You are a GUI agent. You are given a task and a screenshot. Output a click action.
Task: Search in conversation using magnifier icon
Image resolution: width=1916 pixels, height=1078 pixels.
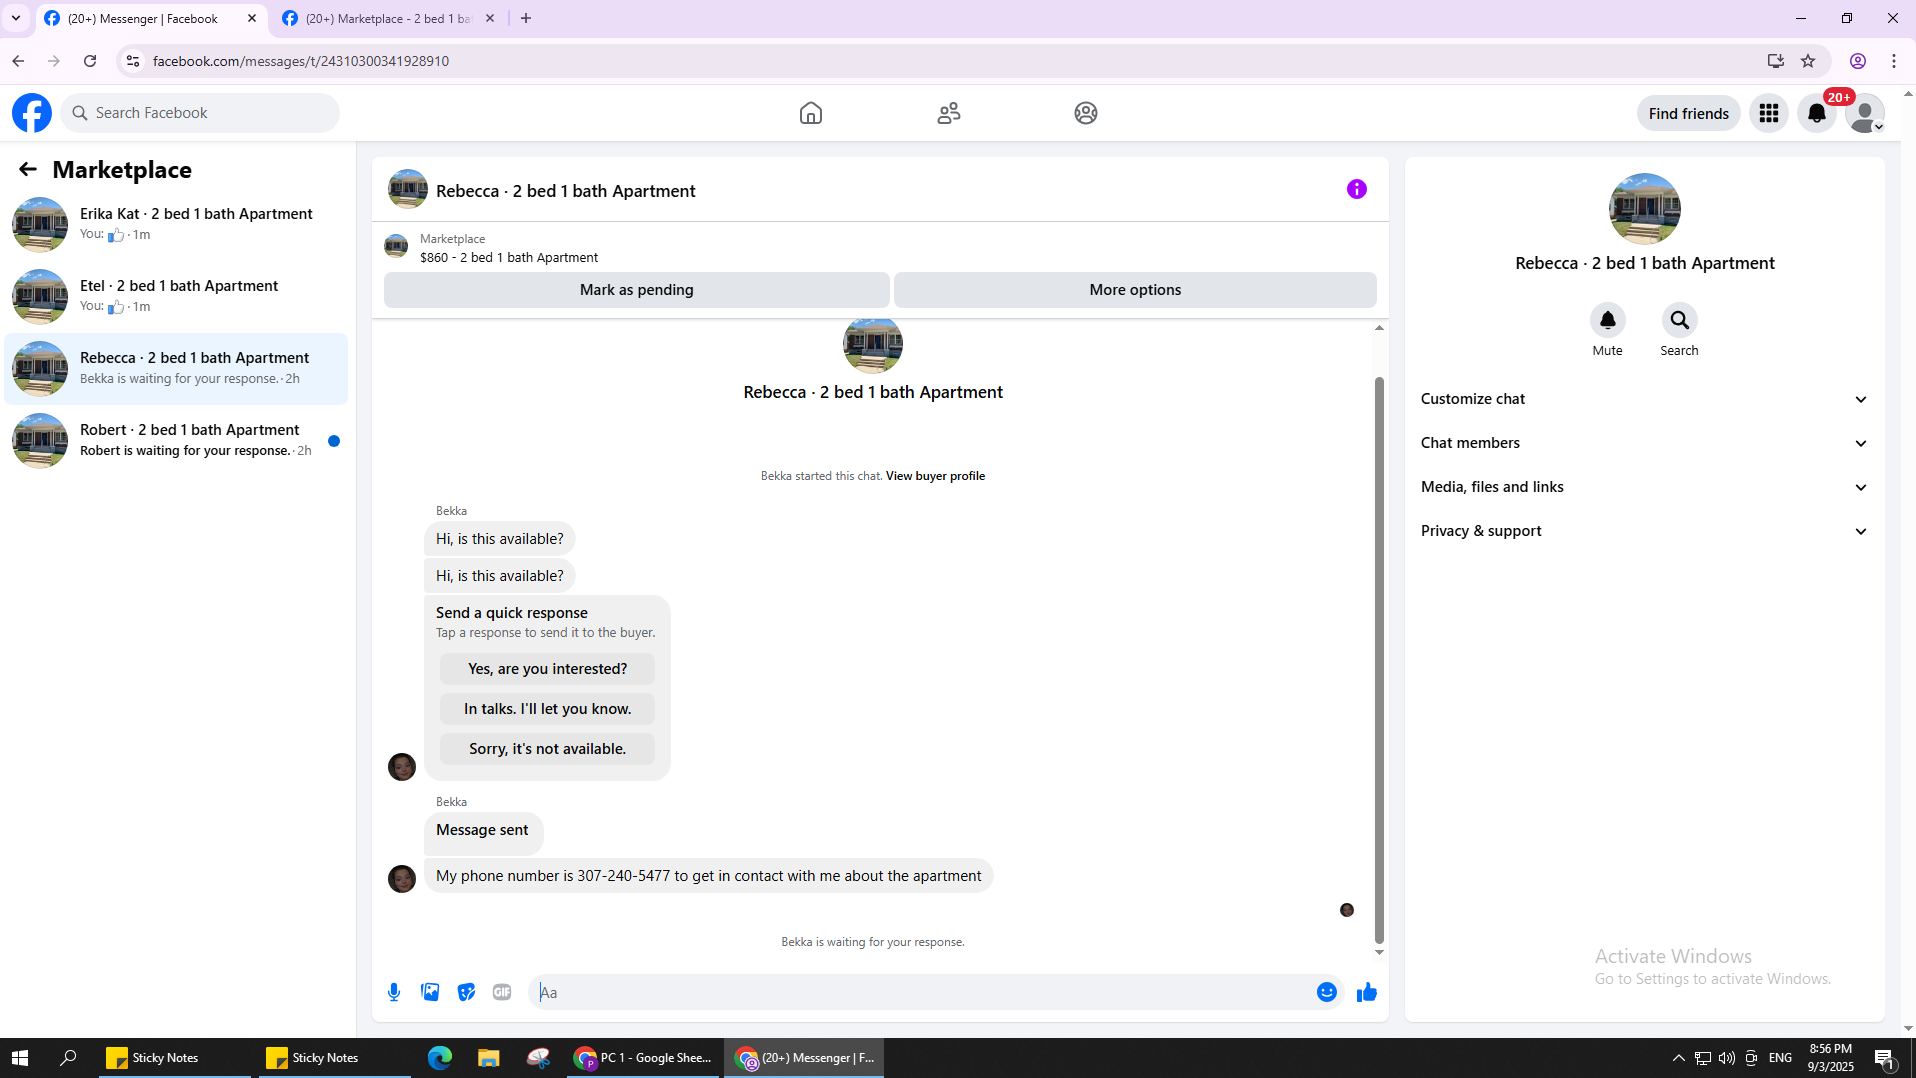tap(1680, 320)
